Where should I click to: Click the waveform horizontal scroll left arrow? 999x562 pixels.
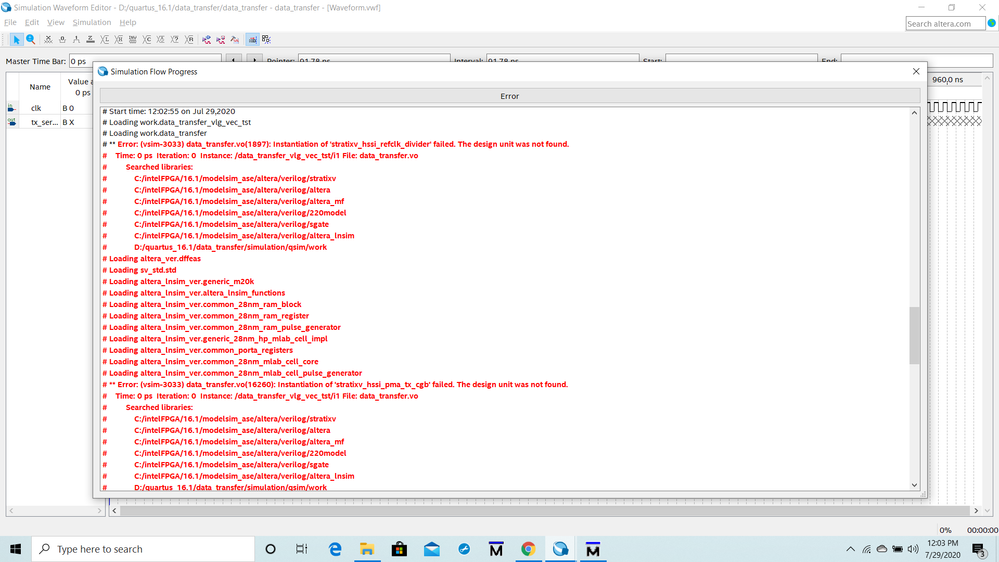point(114,510)
